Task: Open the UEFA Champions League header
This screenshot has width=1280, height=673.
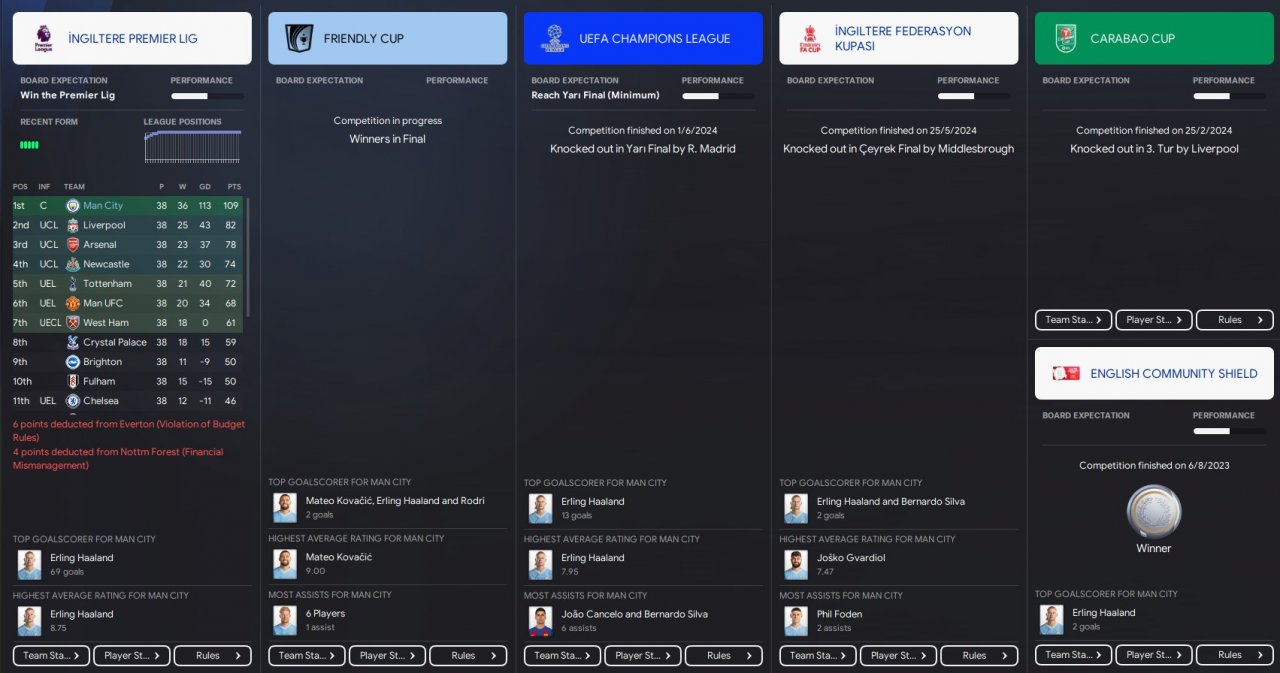Action: tap(643, 38)
